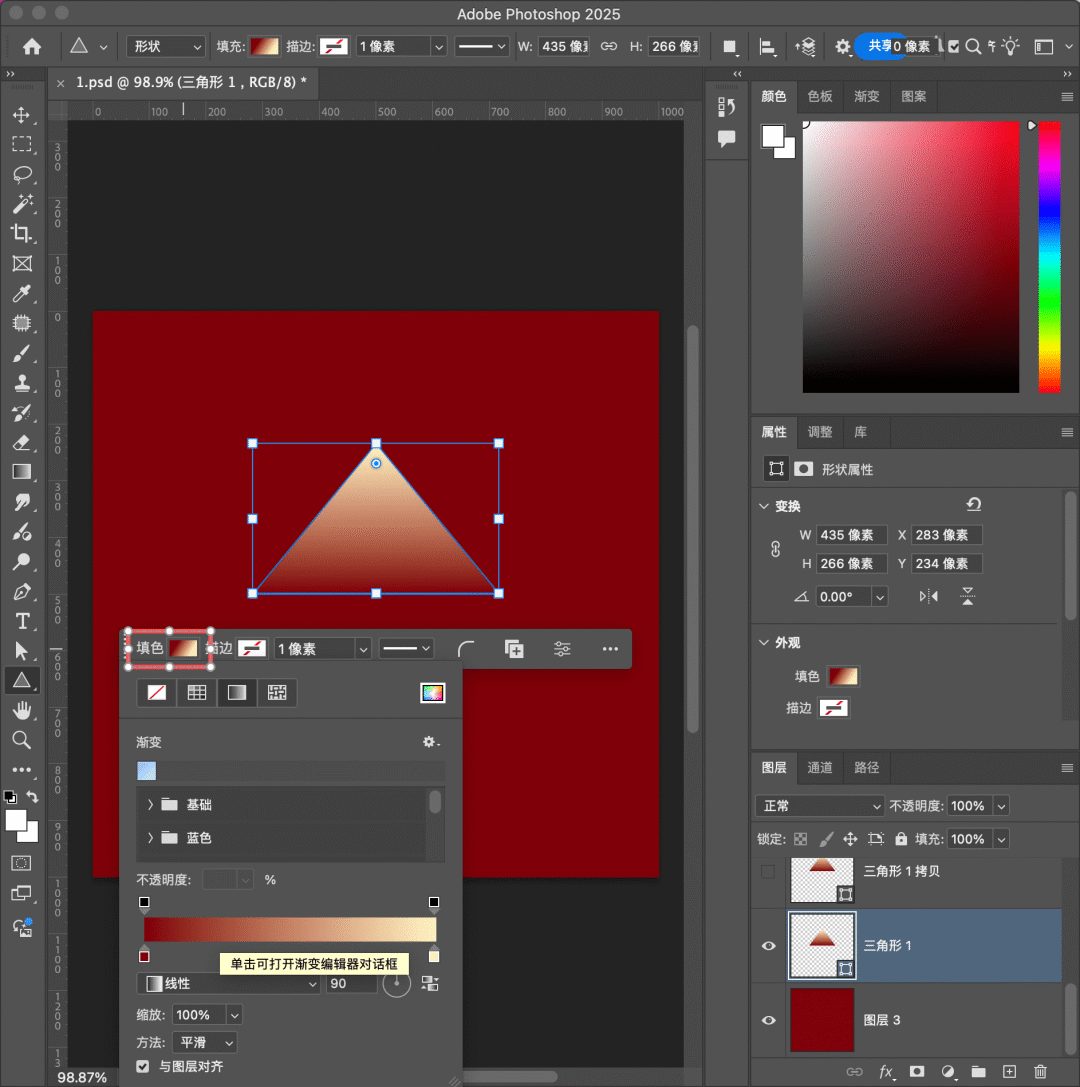Image resolution: width=1080 pixels, height=1087 pixels.
Task: Hide the 三角形 1 layer
Action: (768, 945)
